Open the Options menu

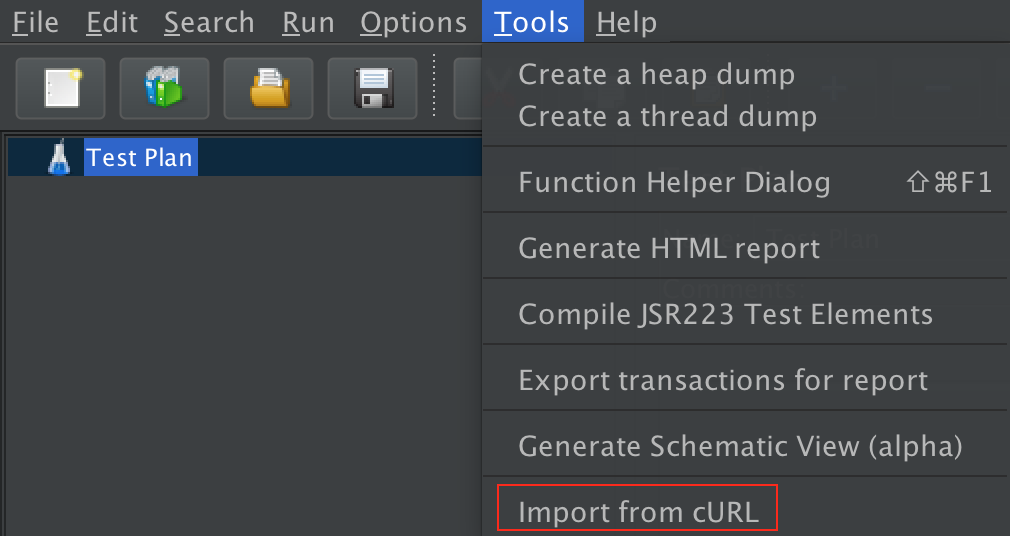413,22
